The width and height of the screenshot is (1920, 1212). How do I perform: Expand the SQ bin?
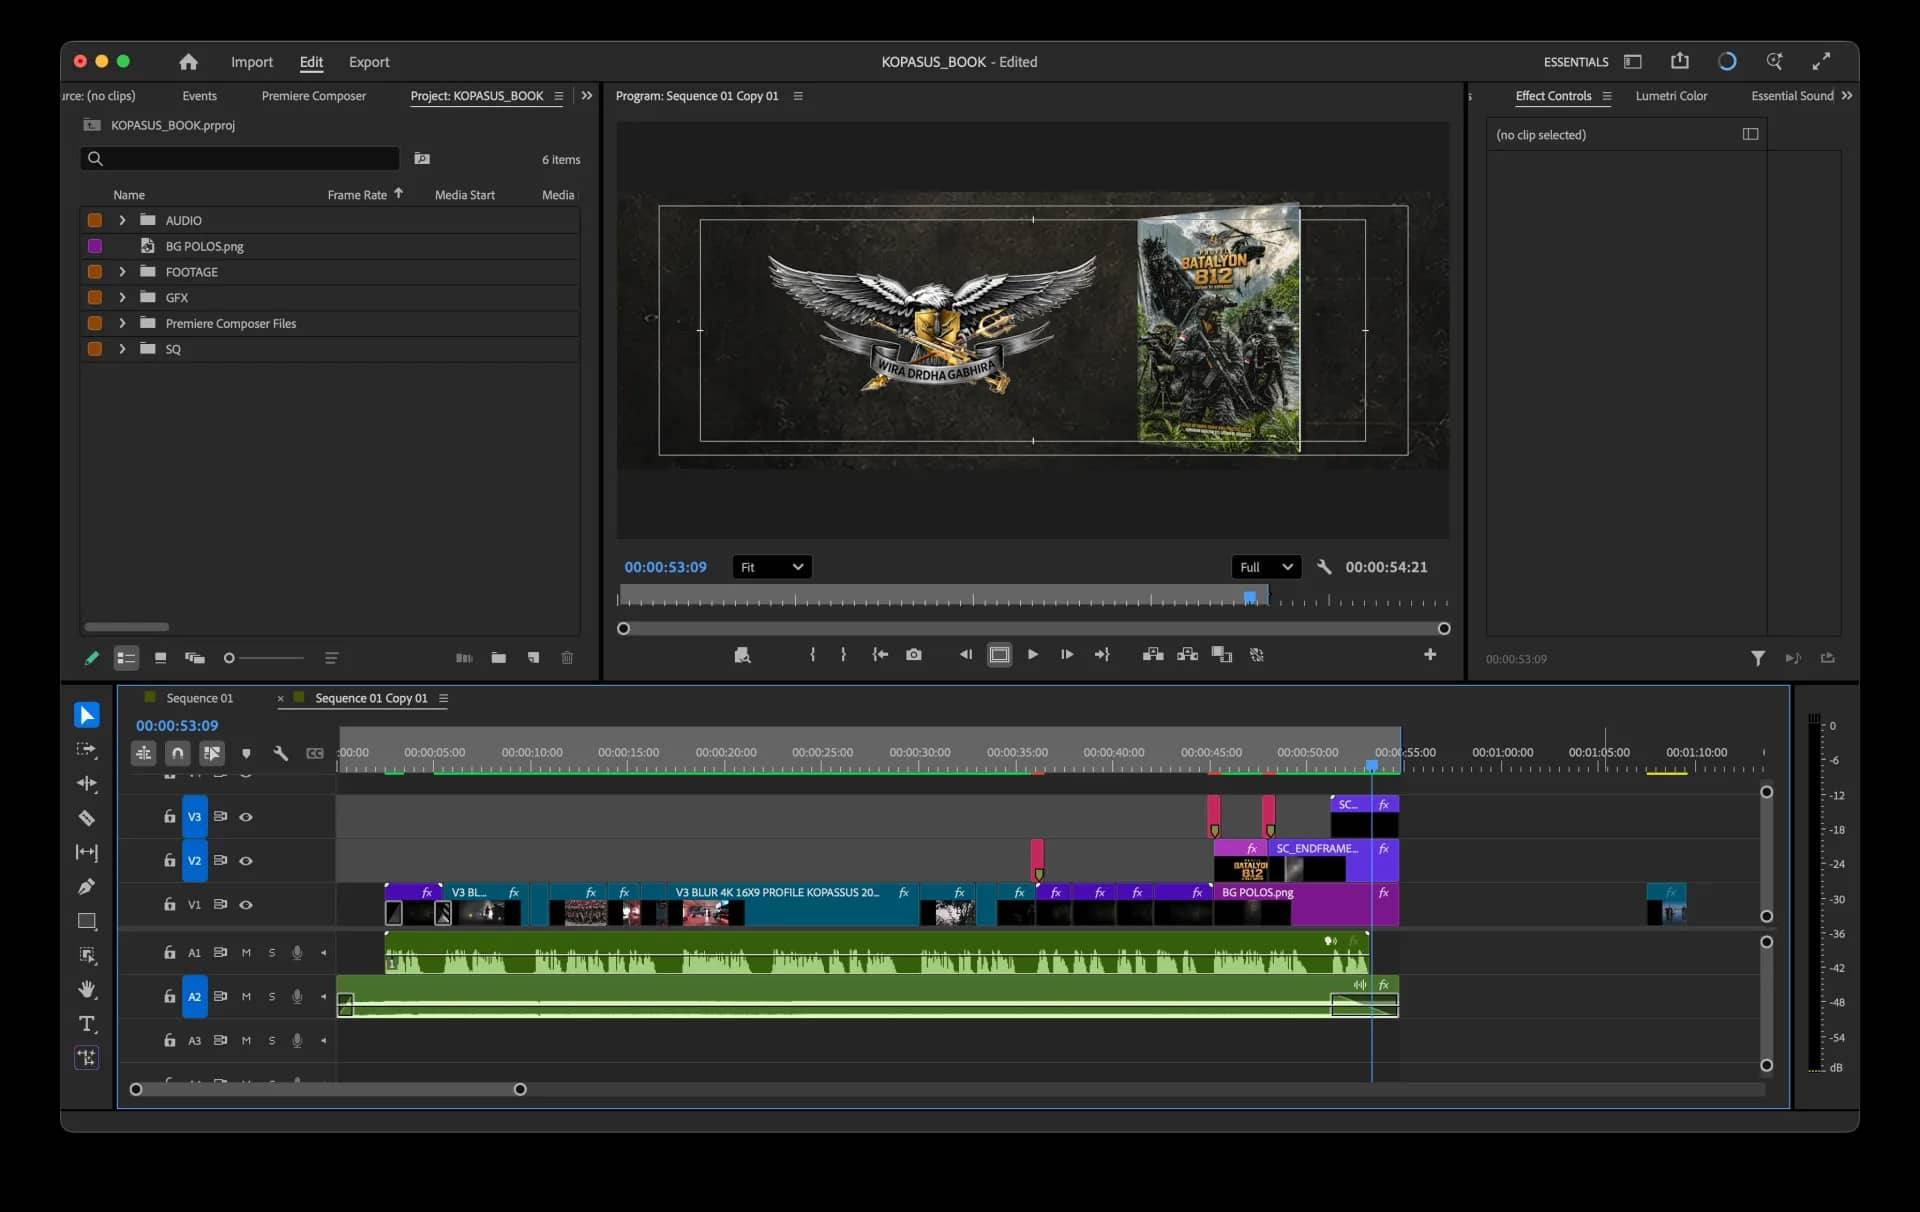click(x=122, y=349)
